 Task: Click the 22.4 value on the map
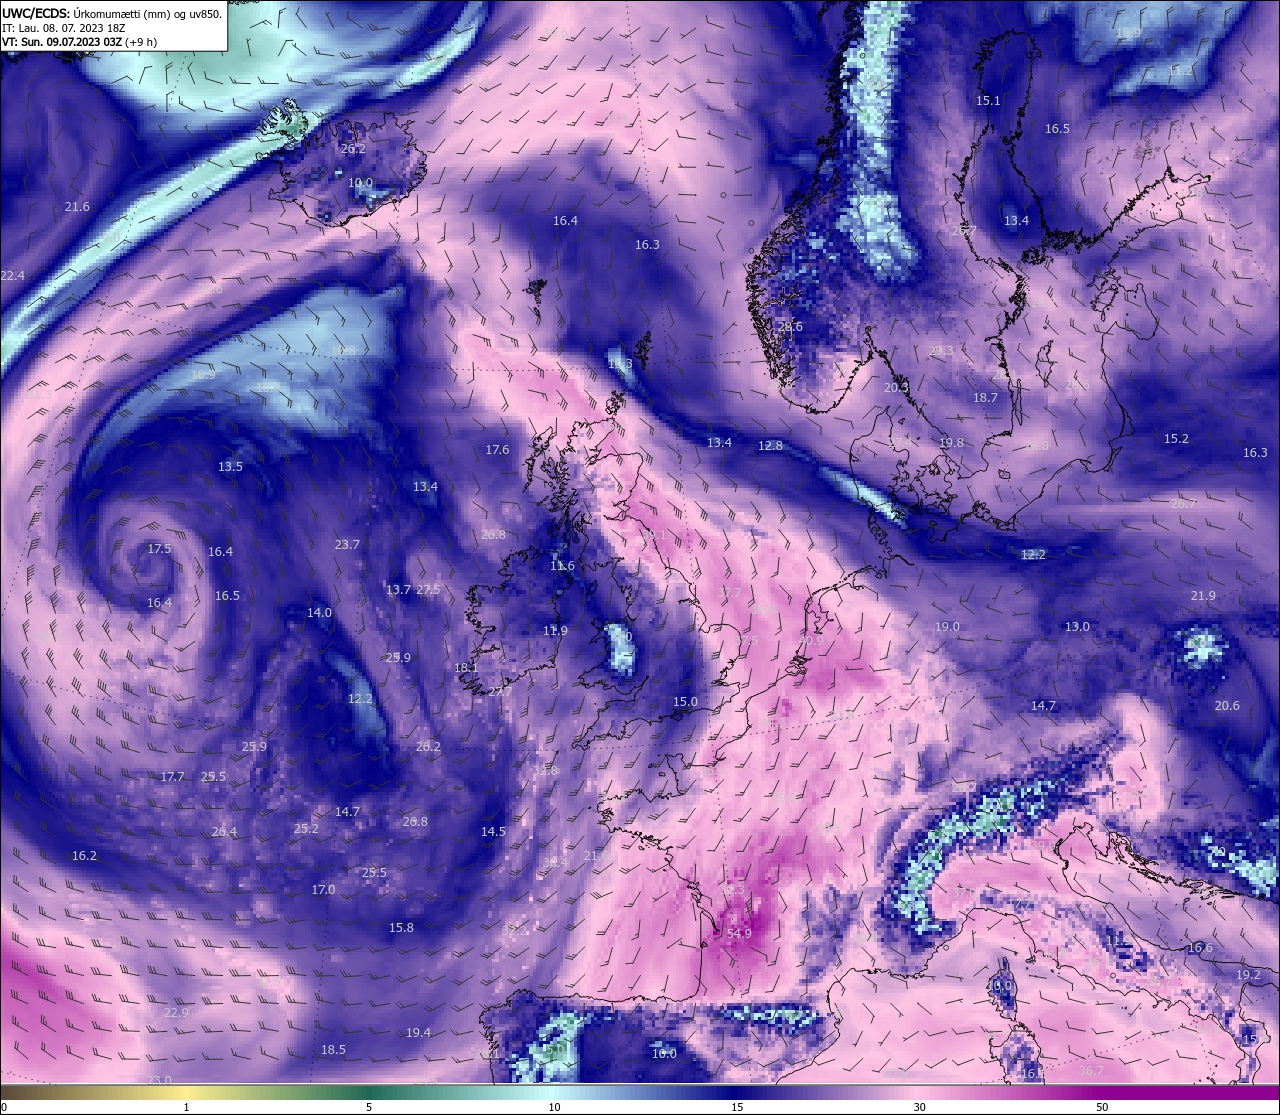coord(12,276)
